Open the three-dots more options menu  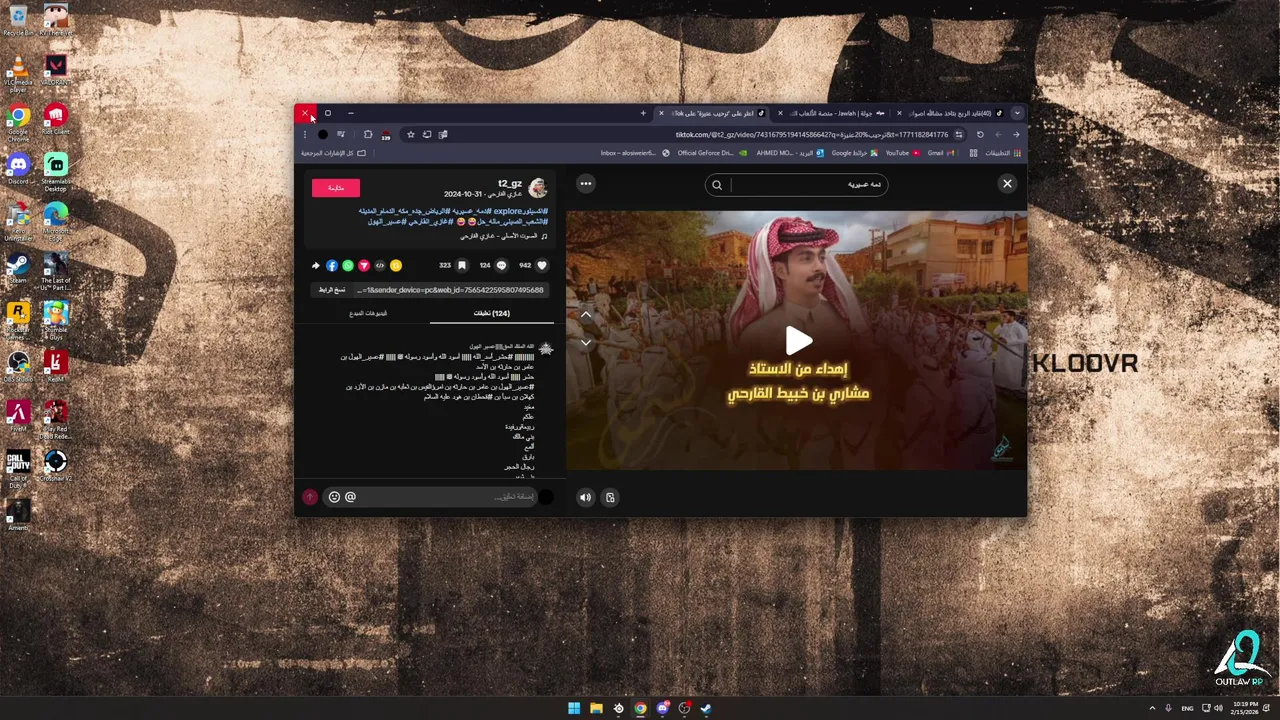[x=586, y=184]
